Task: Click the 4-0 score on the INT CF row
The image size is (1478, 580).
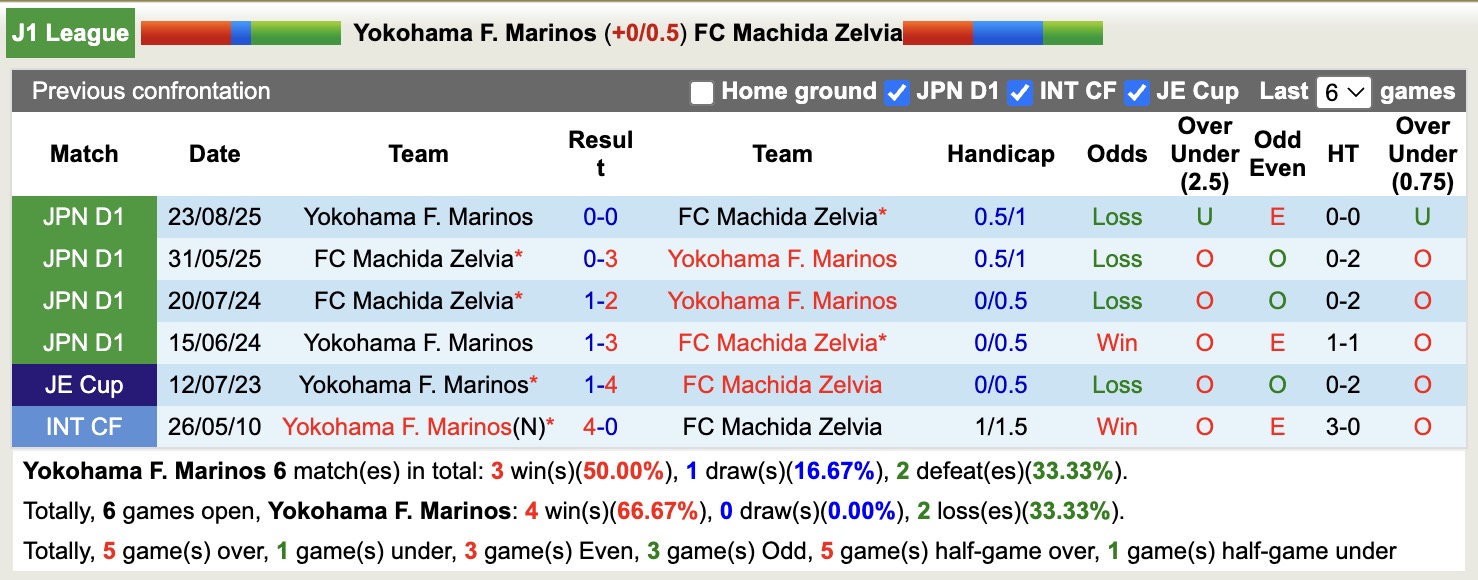Action: point(601,426)
